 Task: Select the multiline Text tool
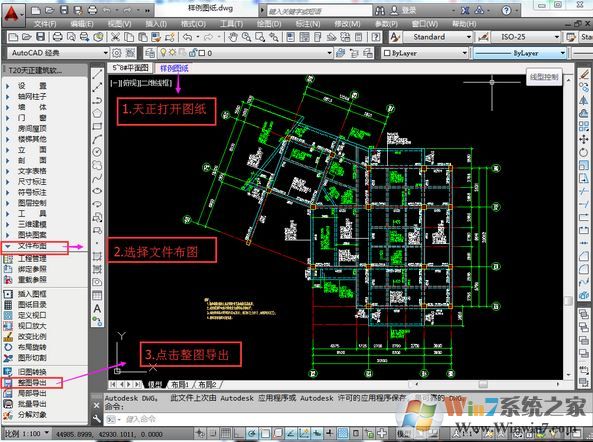point(97,309)
